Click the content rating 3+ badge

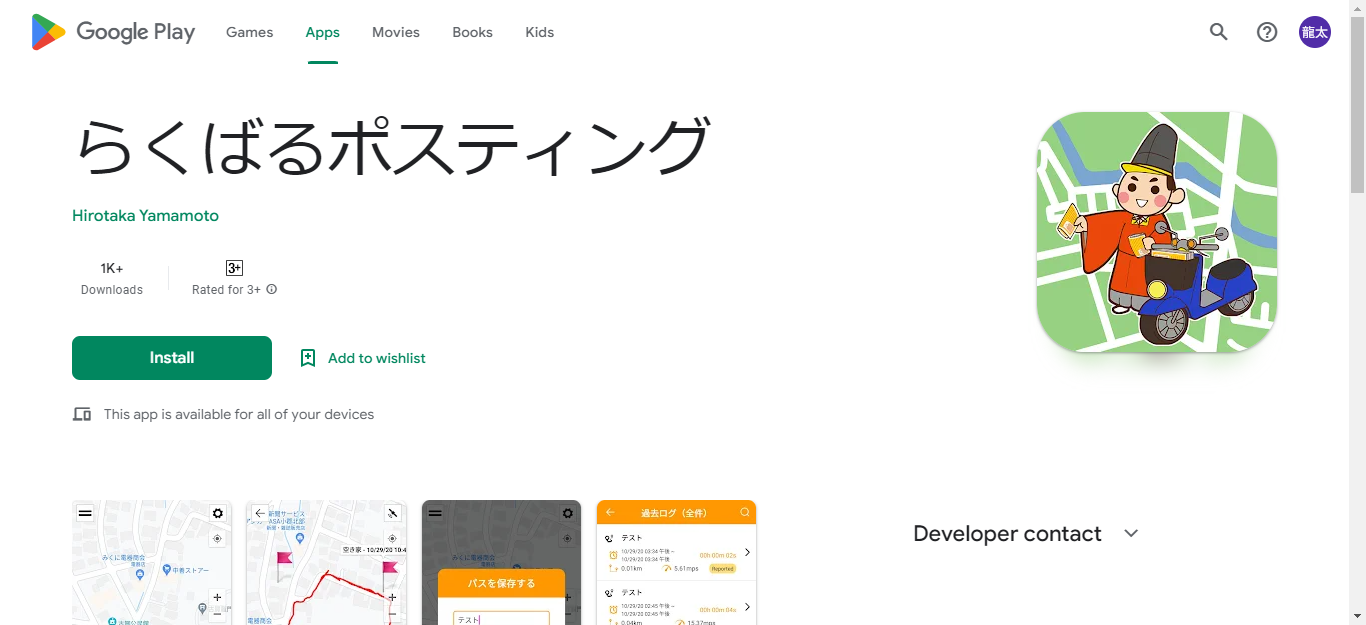234,268
